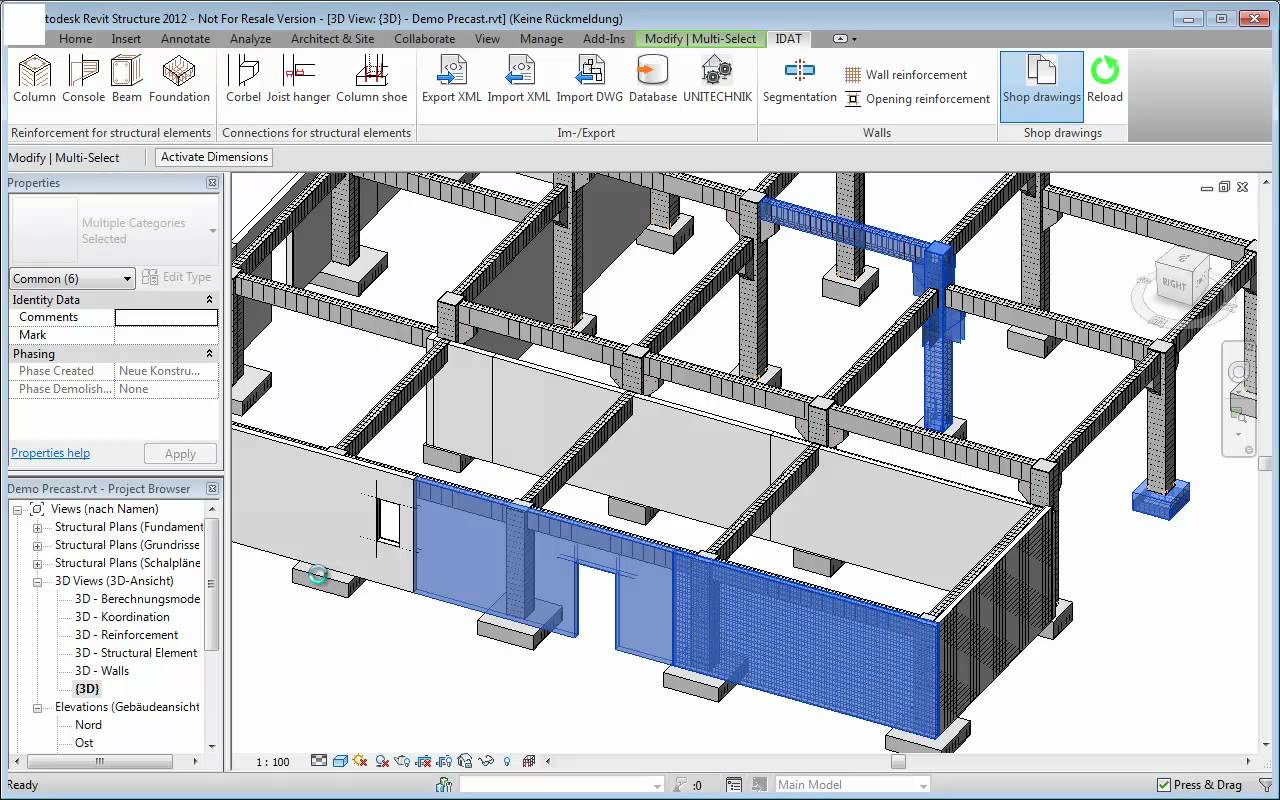Open the Annotate ribbon tab
Image resolution: width=1280 pixels, height=800 pixels.
(185, 39)
